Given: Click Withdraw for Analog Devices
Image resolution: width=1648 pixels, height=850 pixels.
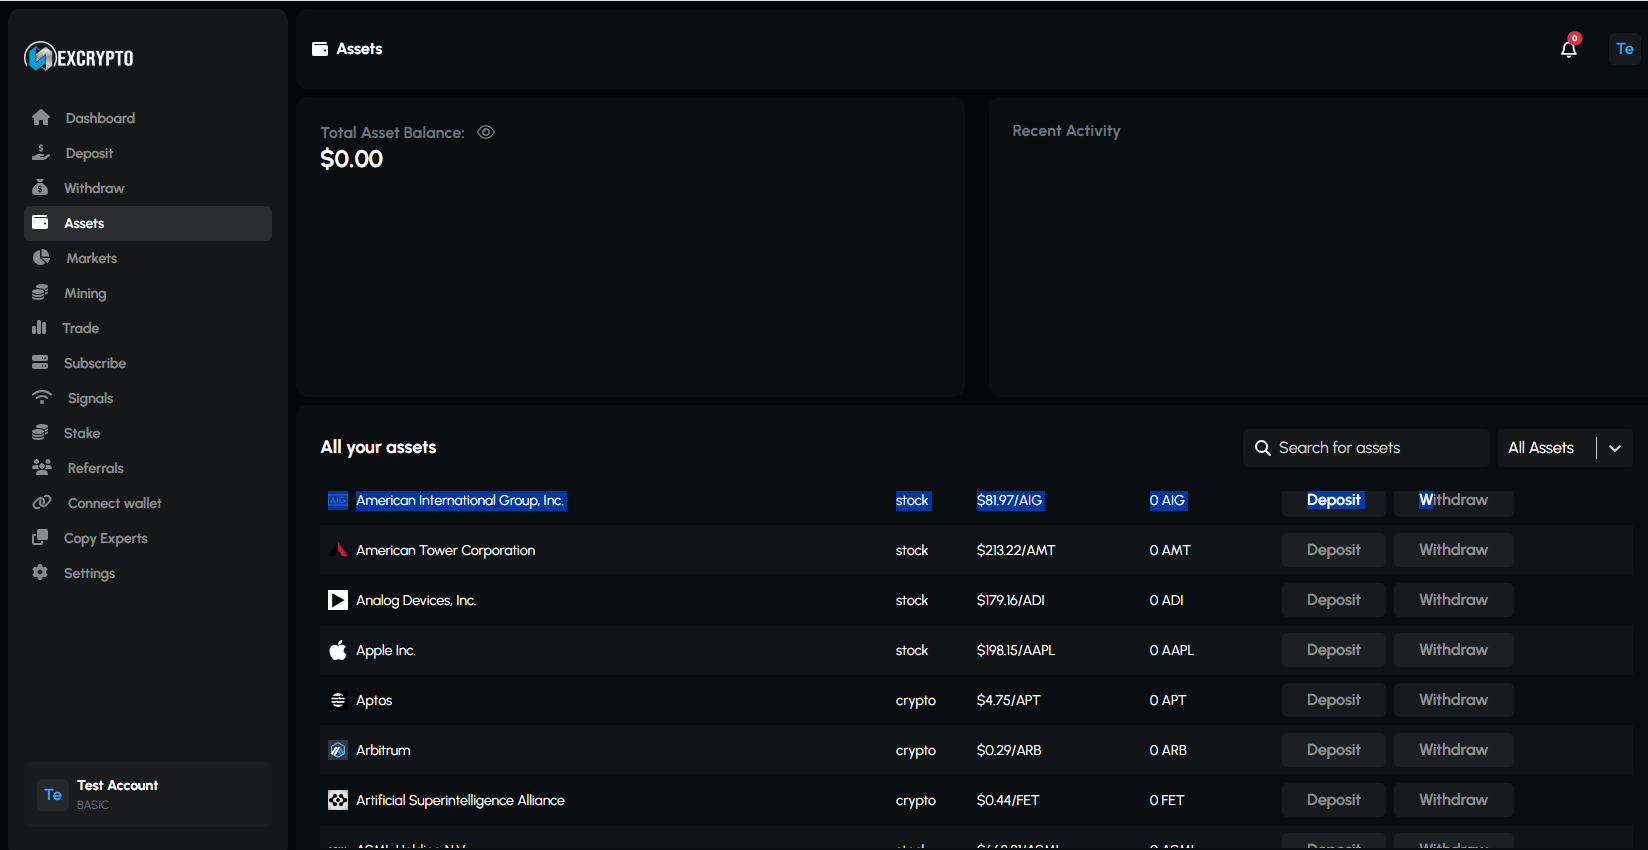Looking at the screenshot, I should pos(1454,600).
